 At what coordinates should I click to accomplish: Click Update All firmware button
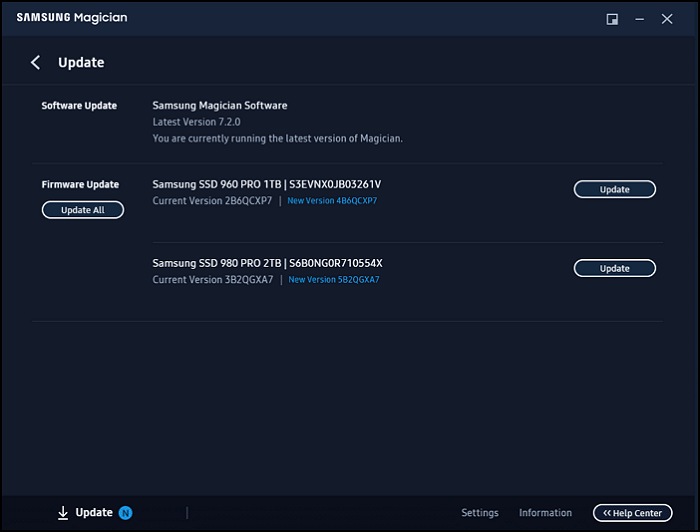click(83, 210)
